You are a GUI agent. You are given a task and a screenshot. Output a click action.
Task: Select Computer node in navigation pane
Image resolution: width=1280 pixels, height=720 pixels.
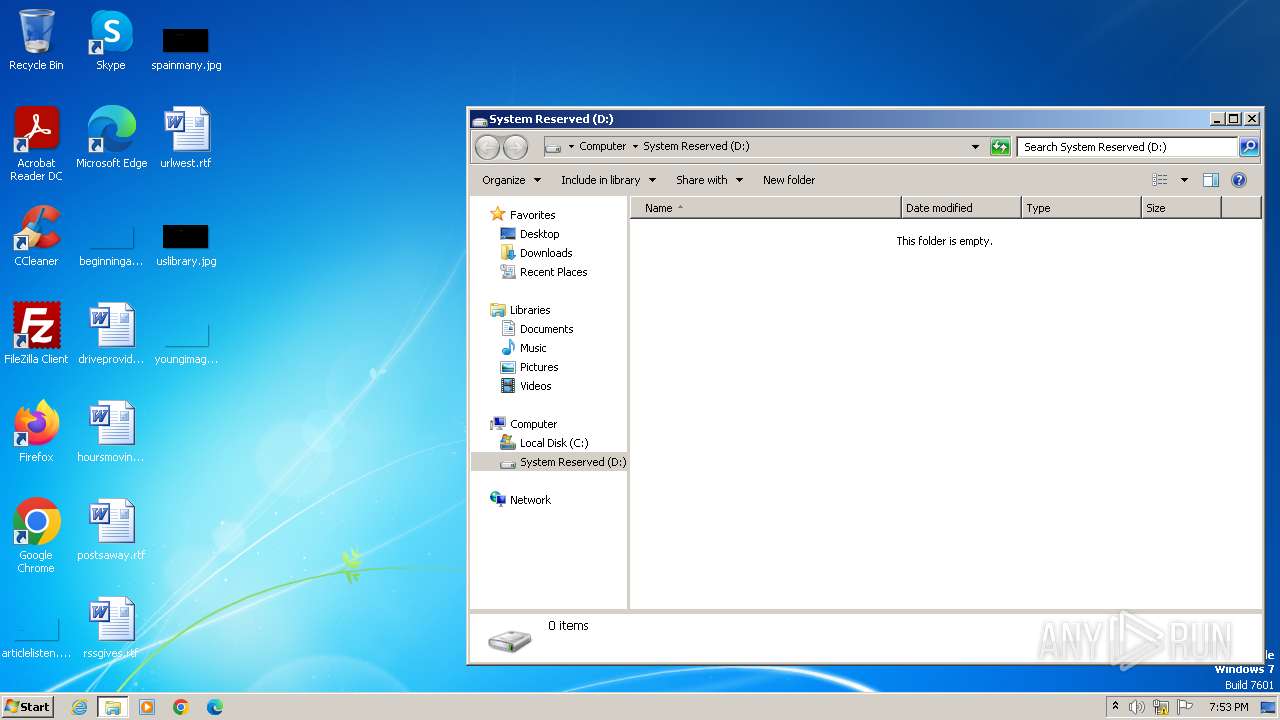click(x=533, y=424)
